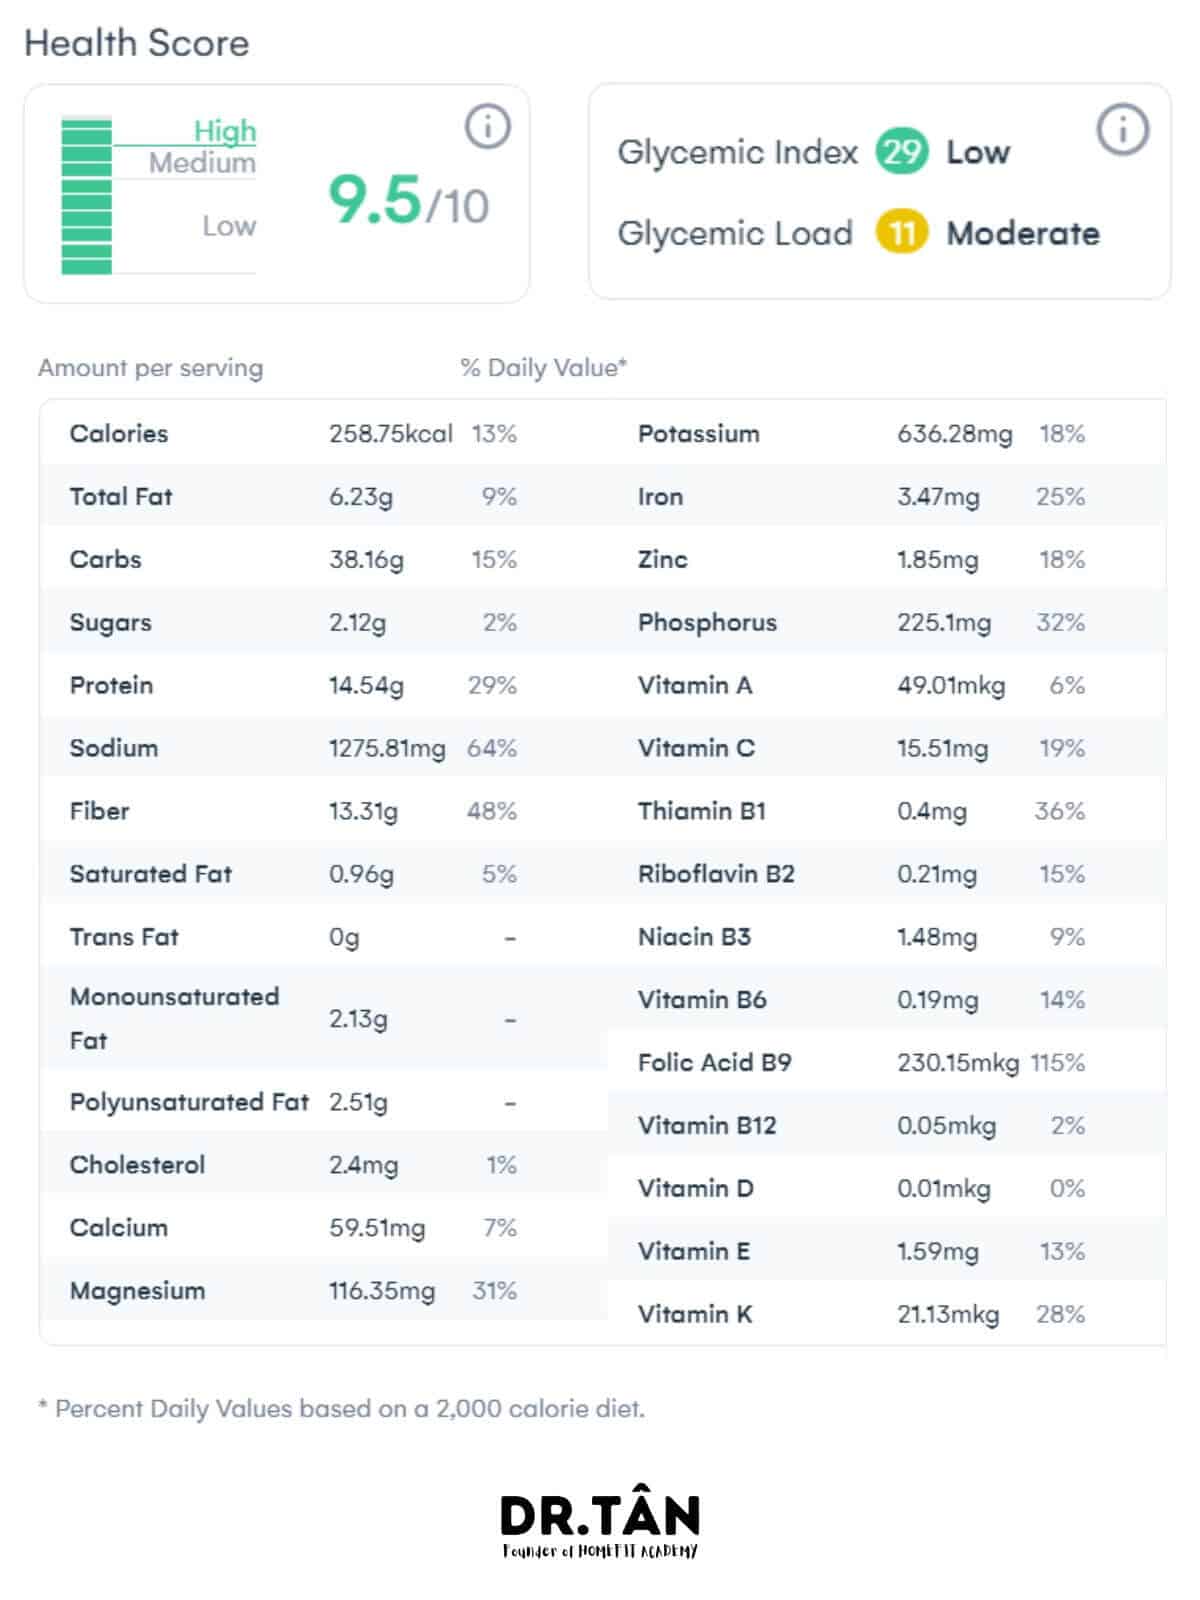Click the yellow Glycemic Load 11 badge
The height and width of the screenshot is (1600, 1200).
902,233
